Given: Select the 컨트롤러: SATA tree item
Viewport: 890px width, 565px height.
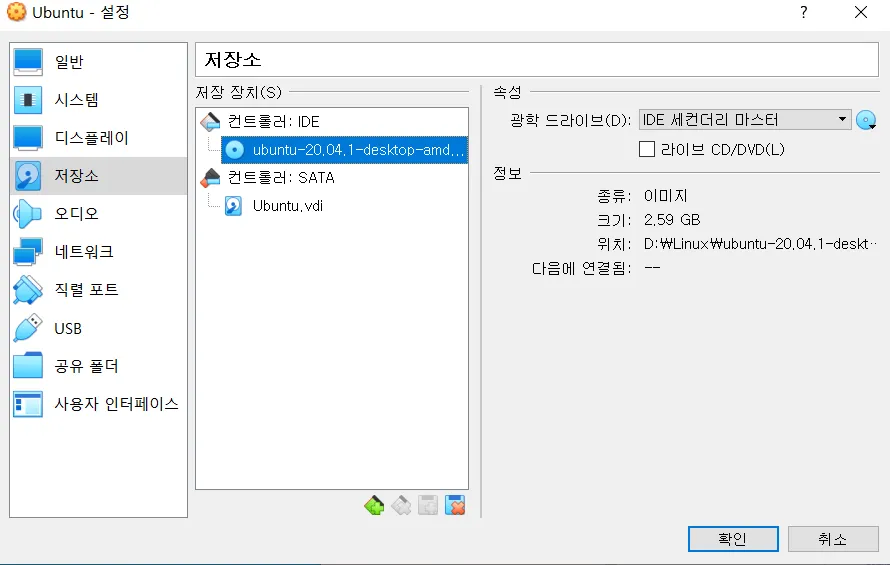Looking at the screenshot, I should (332, 178).
